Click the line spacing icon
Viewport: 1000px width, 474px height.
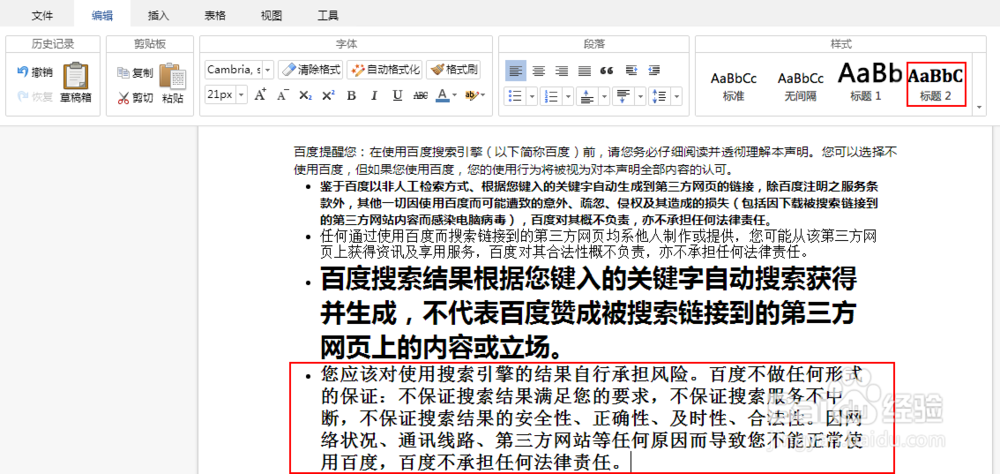659,96
